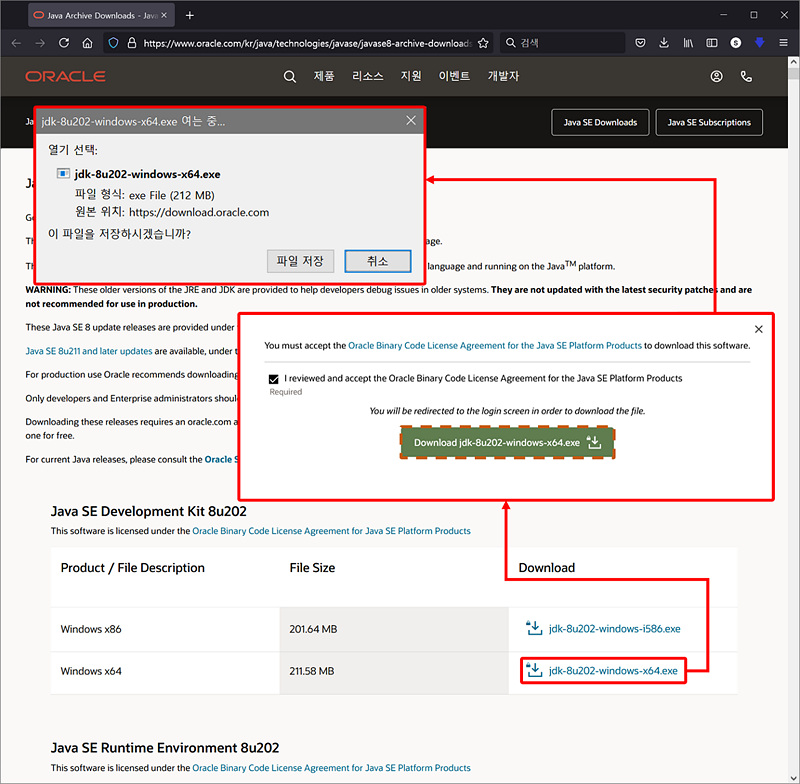The image size is (800, 784).
Task: Click the jdk-8u202-windows-x64.exe file name in dialog
Action: [147, 174]
